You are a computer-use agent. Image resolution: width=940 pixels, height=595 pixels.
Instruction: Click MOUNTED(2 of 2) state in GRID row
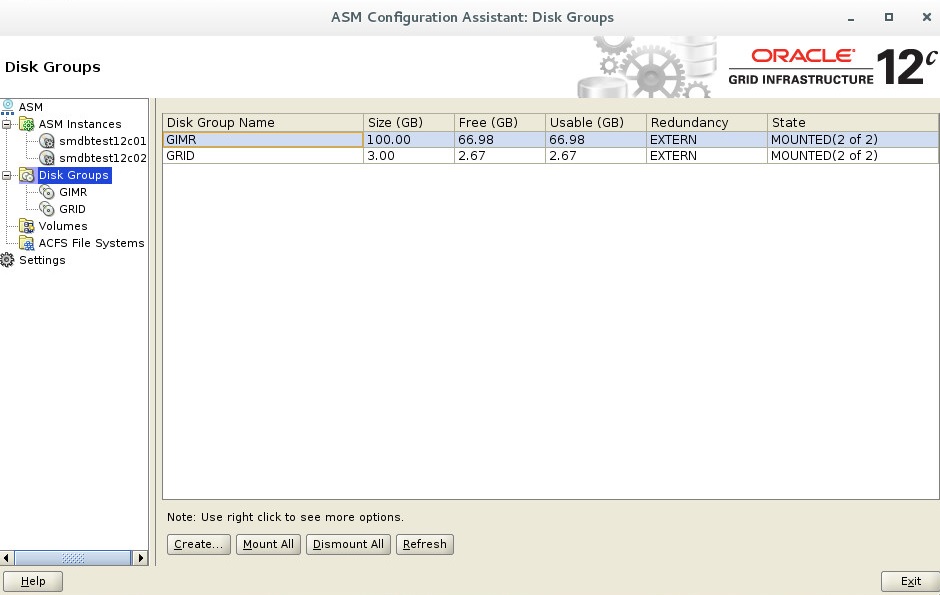(852, 156)
